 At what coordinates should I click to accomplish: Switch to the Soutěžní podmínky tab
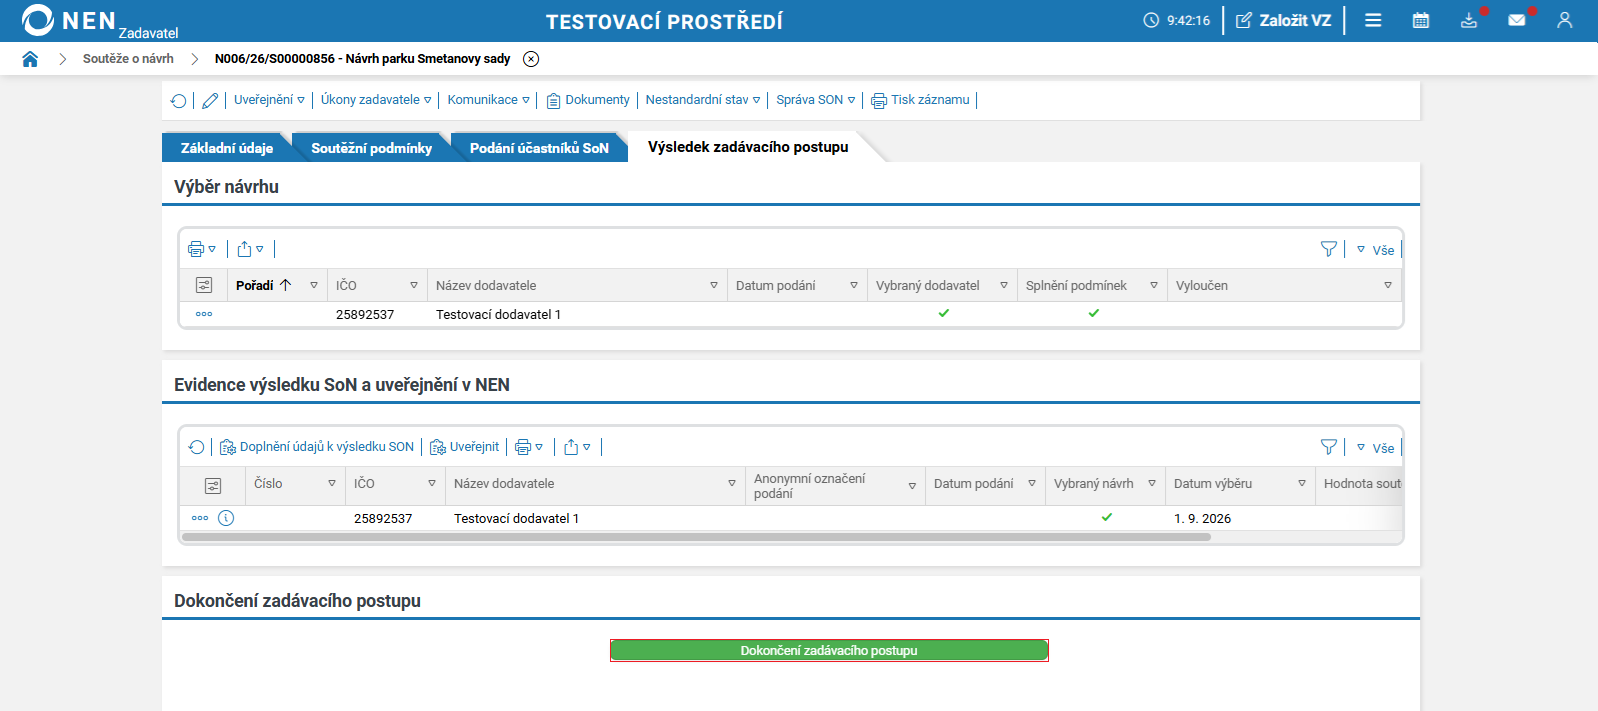371,148
